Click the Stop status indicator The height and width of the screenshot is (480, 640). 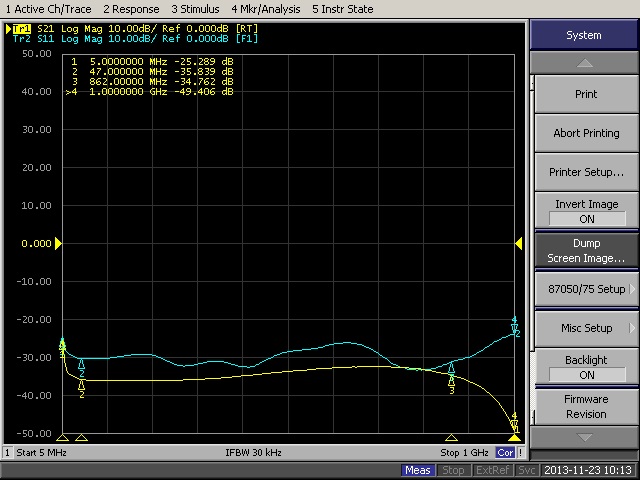click(x=453, y=471)
